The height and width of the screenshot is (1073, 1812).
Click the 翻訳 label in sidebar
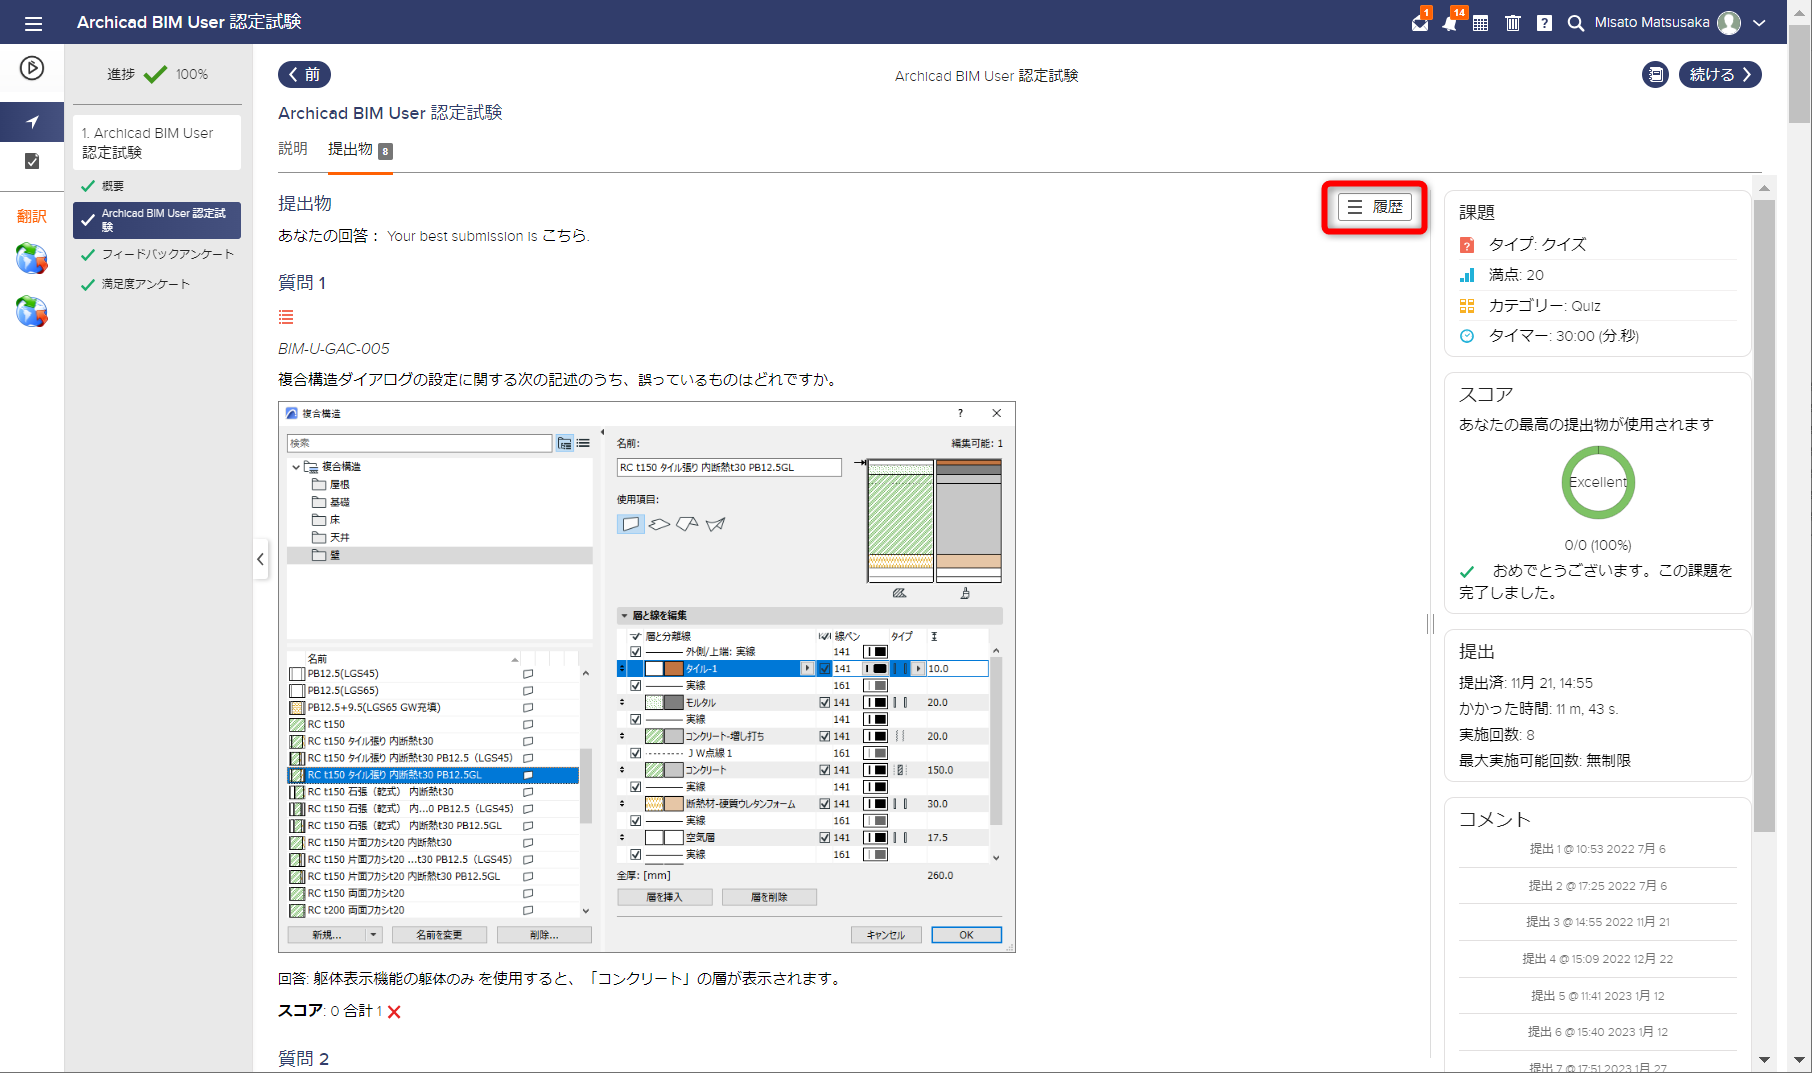tap(32, 216)
